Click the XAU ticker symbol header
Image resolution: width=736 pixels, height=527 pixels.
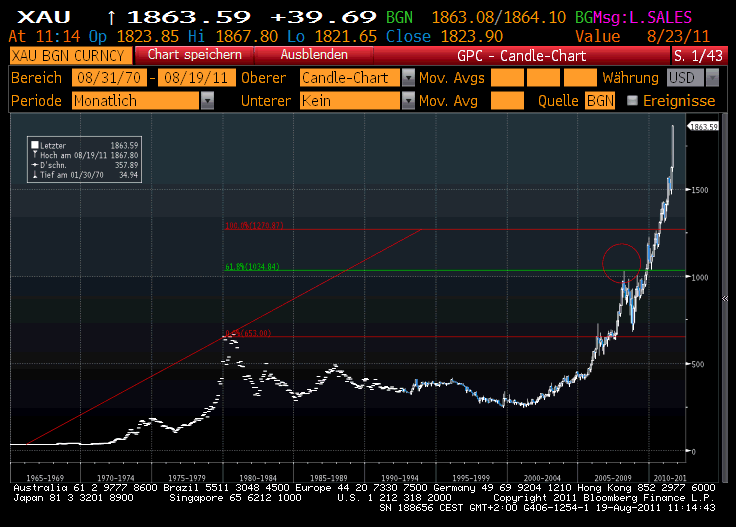(x=44, y=17)
